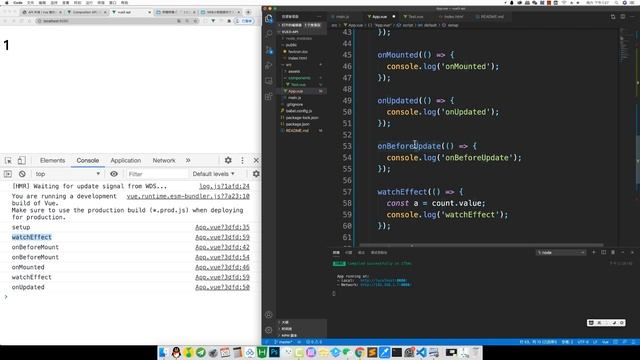Screen dimensions: 640x360
Task: Add a new terminal with plus icon
Action: tap(594, 253)
